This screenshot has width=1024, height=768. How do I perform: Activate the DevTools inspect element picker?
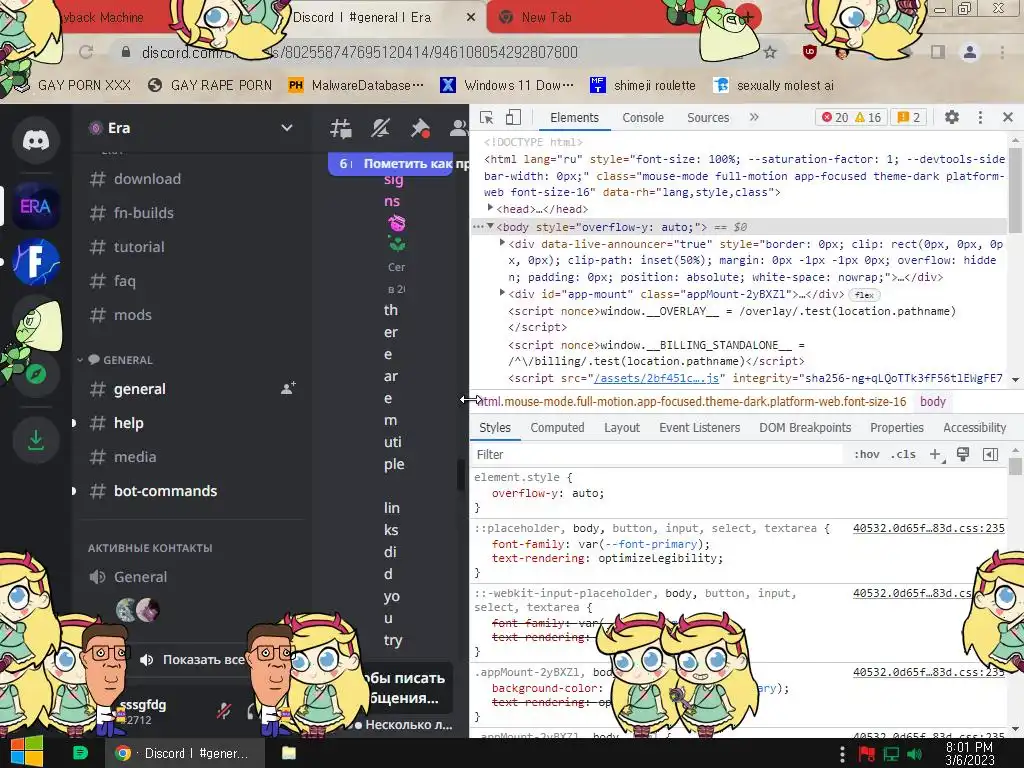pos(487,118)
